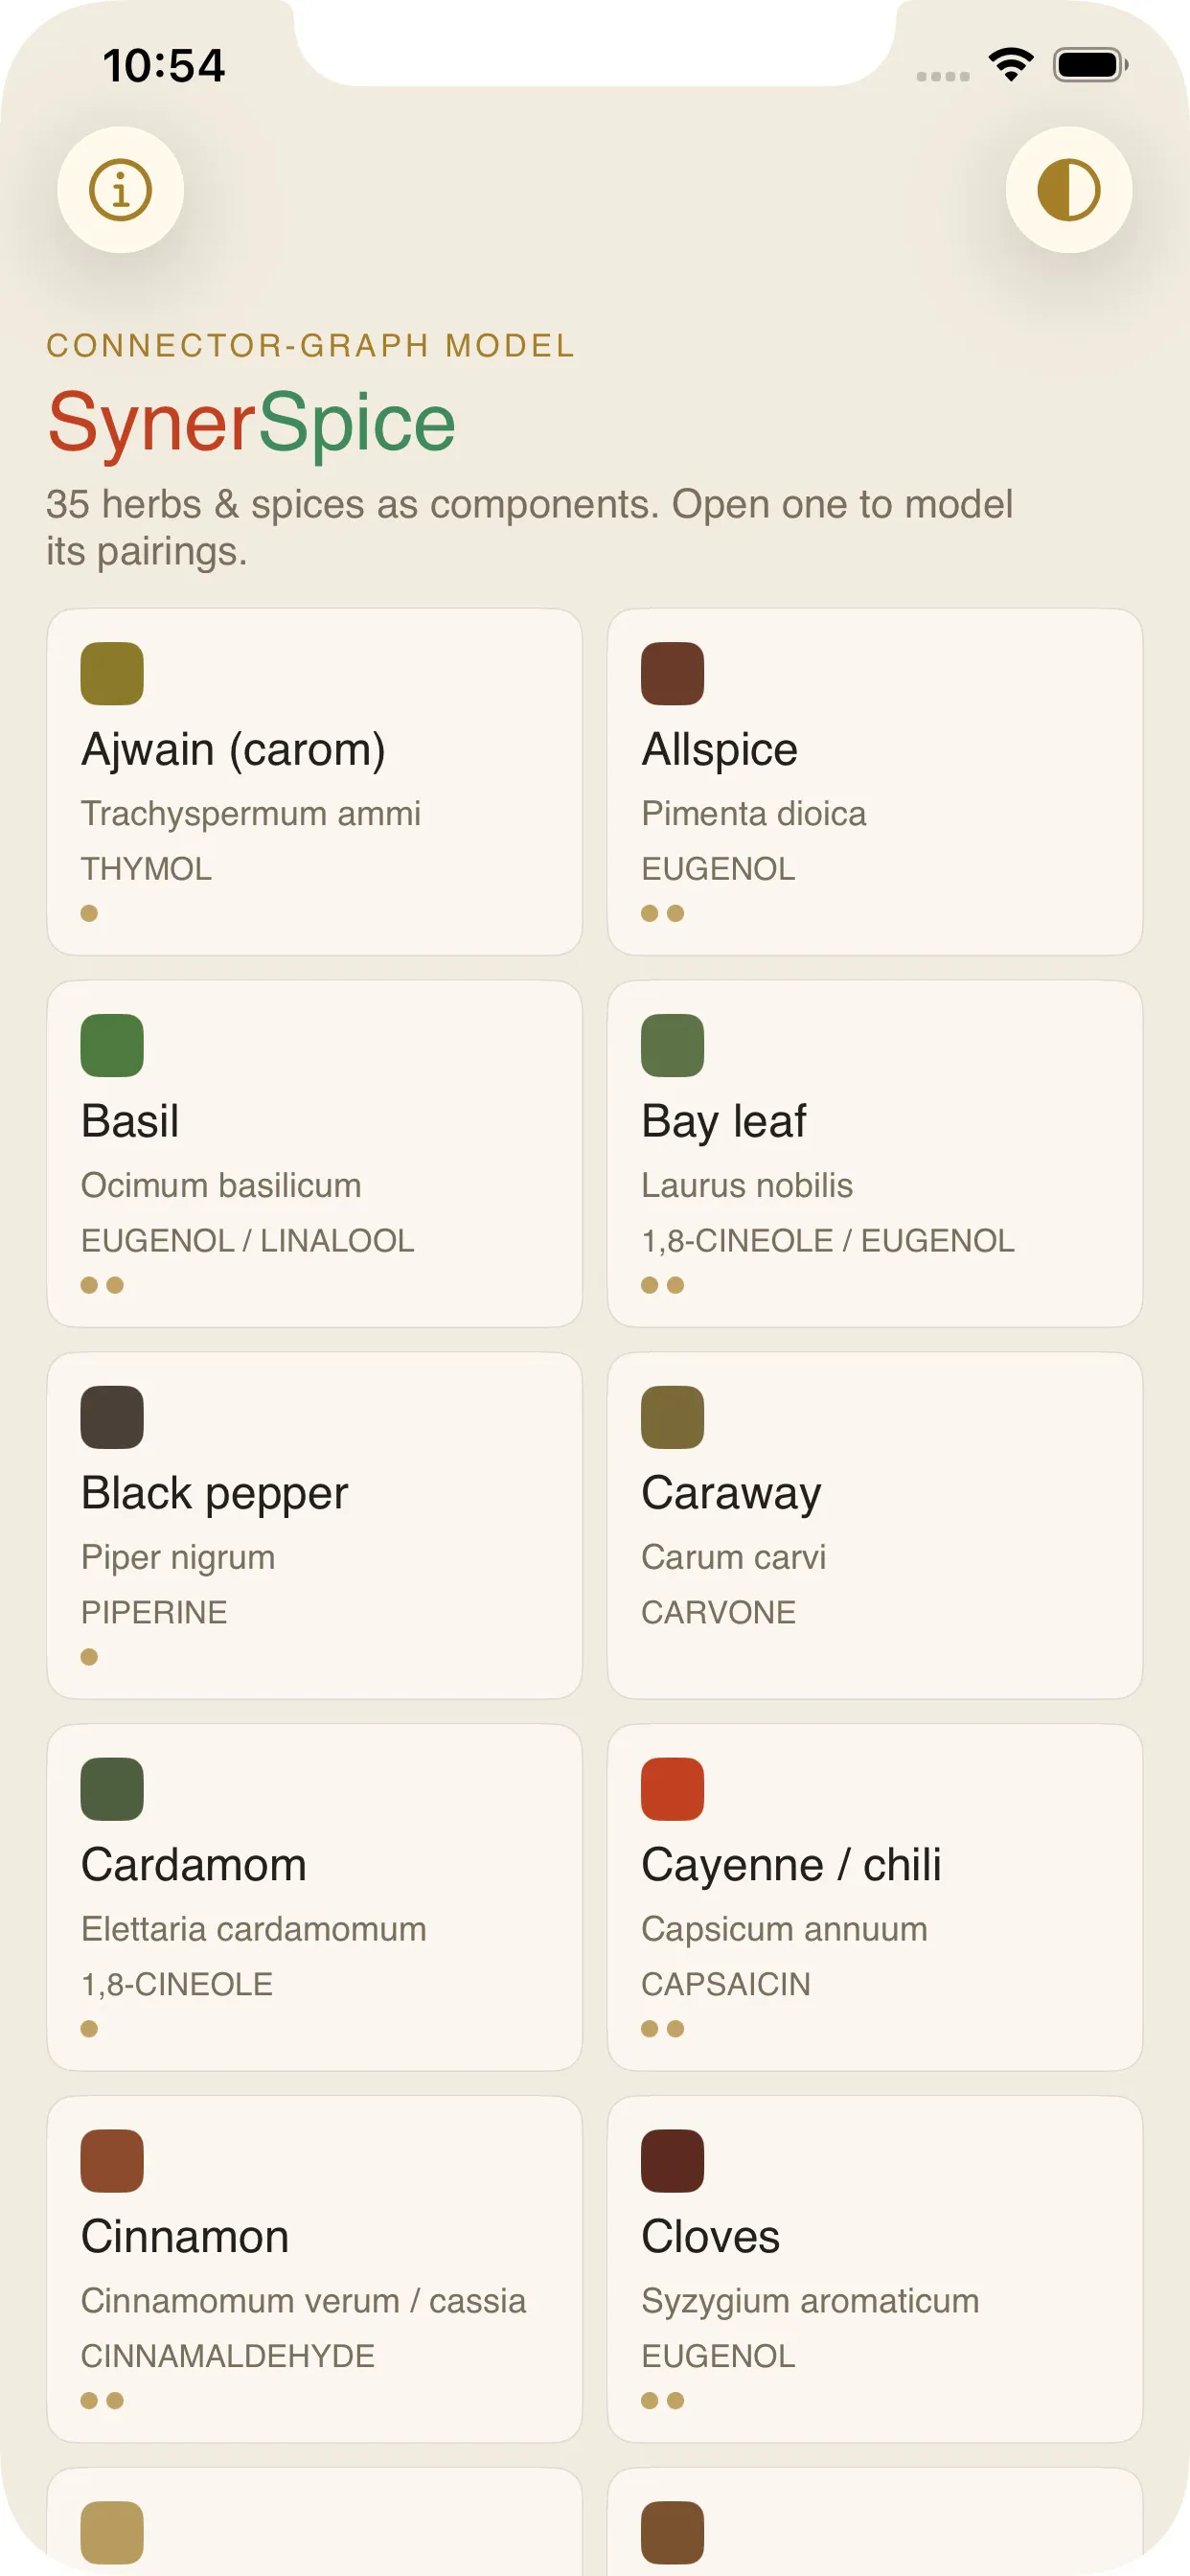Select the Black pepper title text
This screenshot has width=1190, height=2576.
tap(214, 1494)
